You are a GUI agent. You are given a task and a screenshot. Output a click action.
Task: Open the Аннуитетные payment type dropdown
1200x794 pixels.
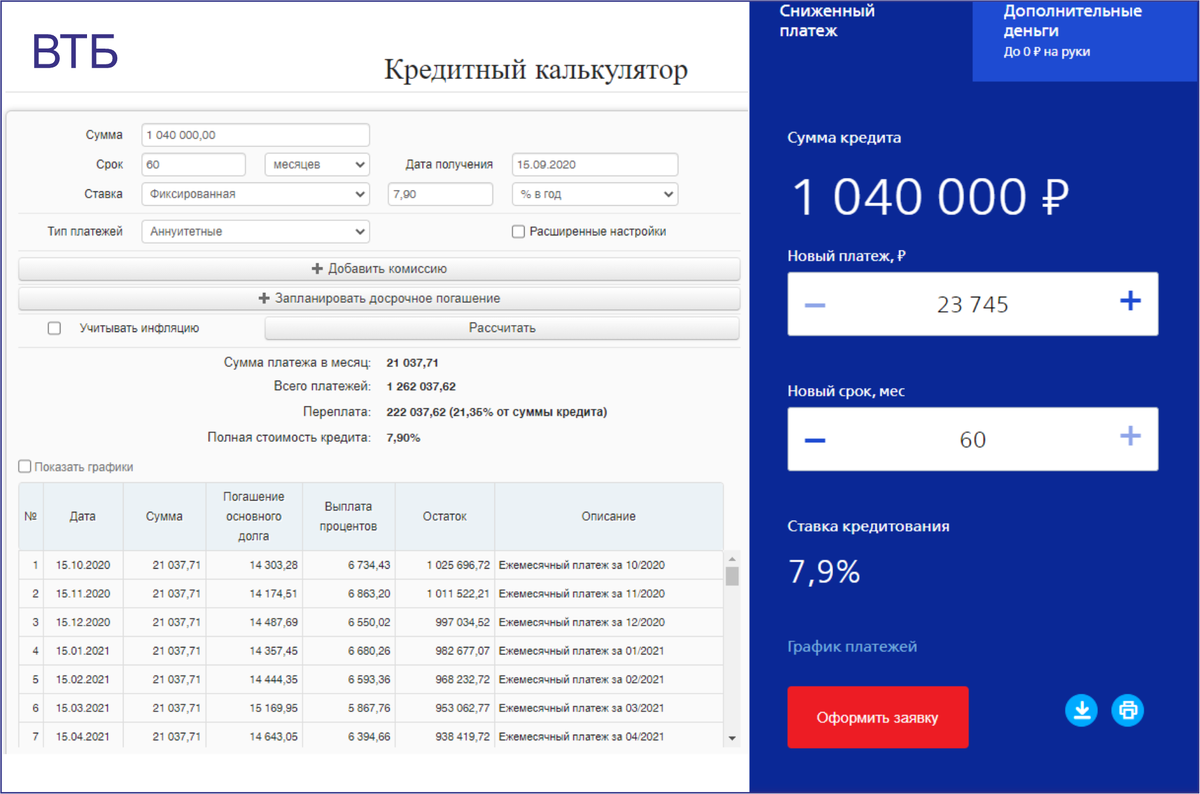coord(256,231)
